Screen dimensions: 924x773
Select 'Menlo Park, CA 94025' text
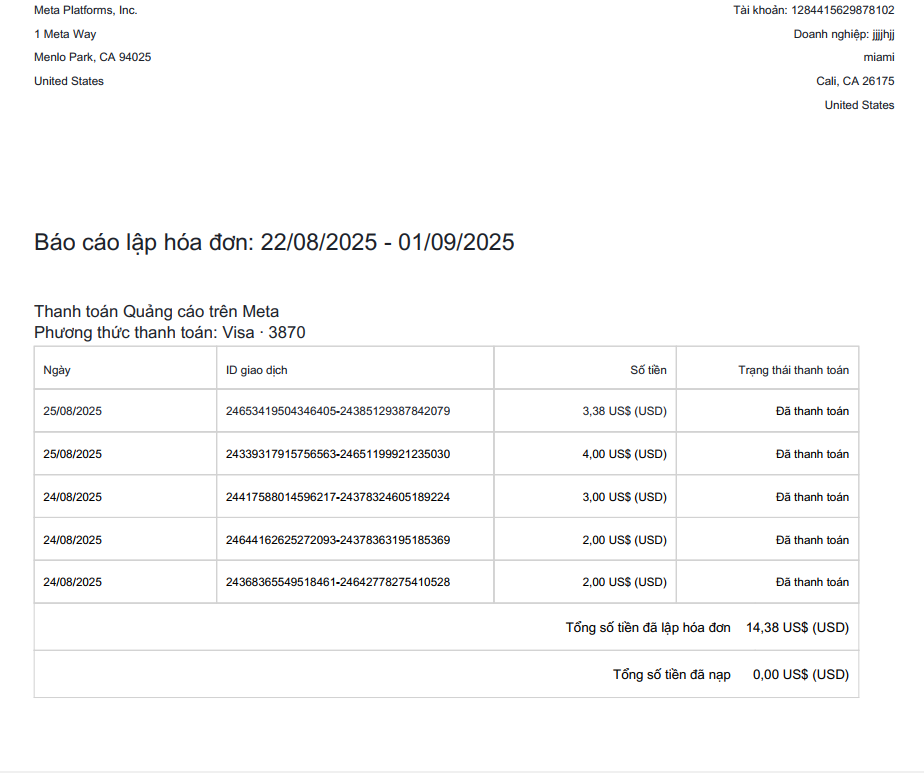click(93, 57)
